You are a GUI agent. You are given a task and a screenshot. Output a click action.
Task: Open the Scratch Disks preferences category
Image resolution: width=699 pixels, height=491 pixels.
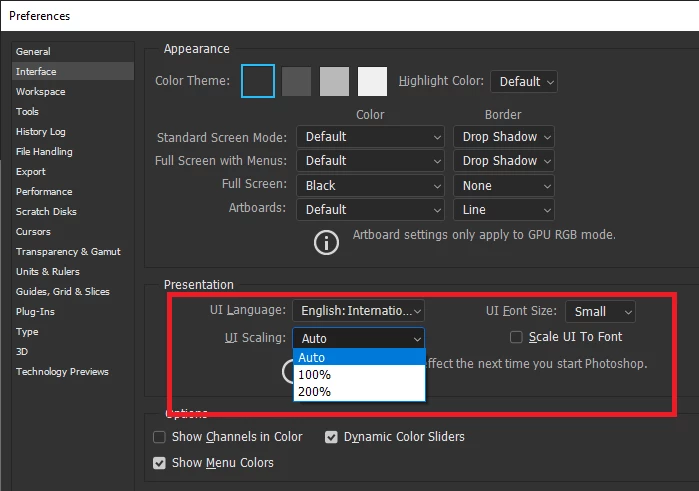click(73, 211)
